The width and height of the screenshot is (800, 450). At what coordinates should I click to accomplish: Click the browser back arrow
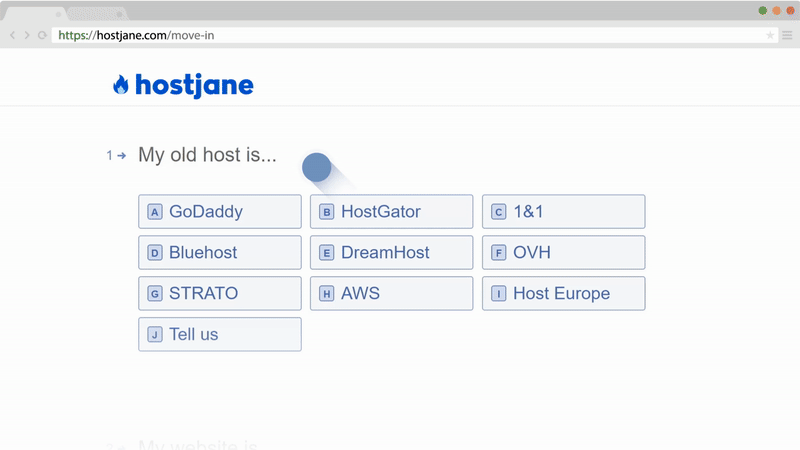12,35
